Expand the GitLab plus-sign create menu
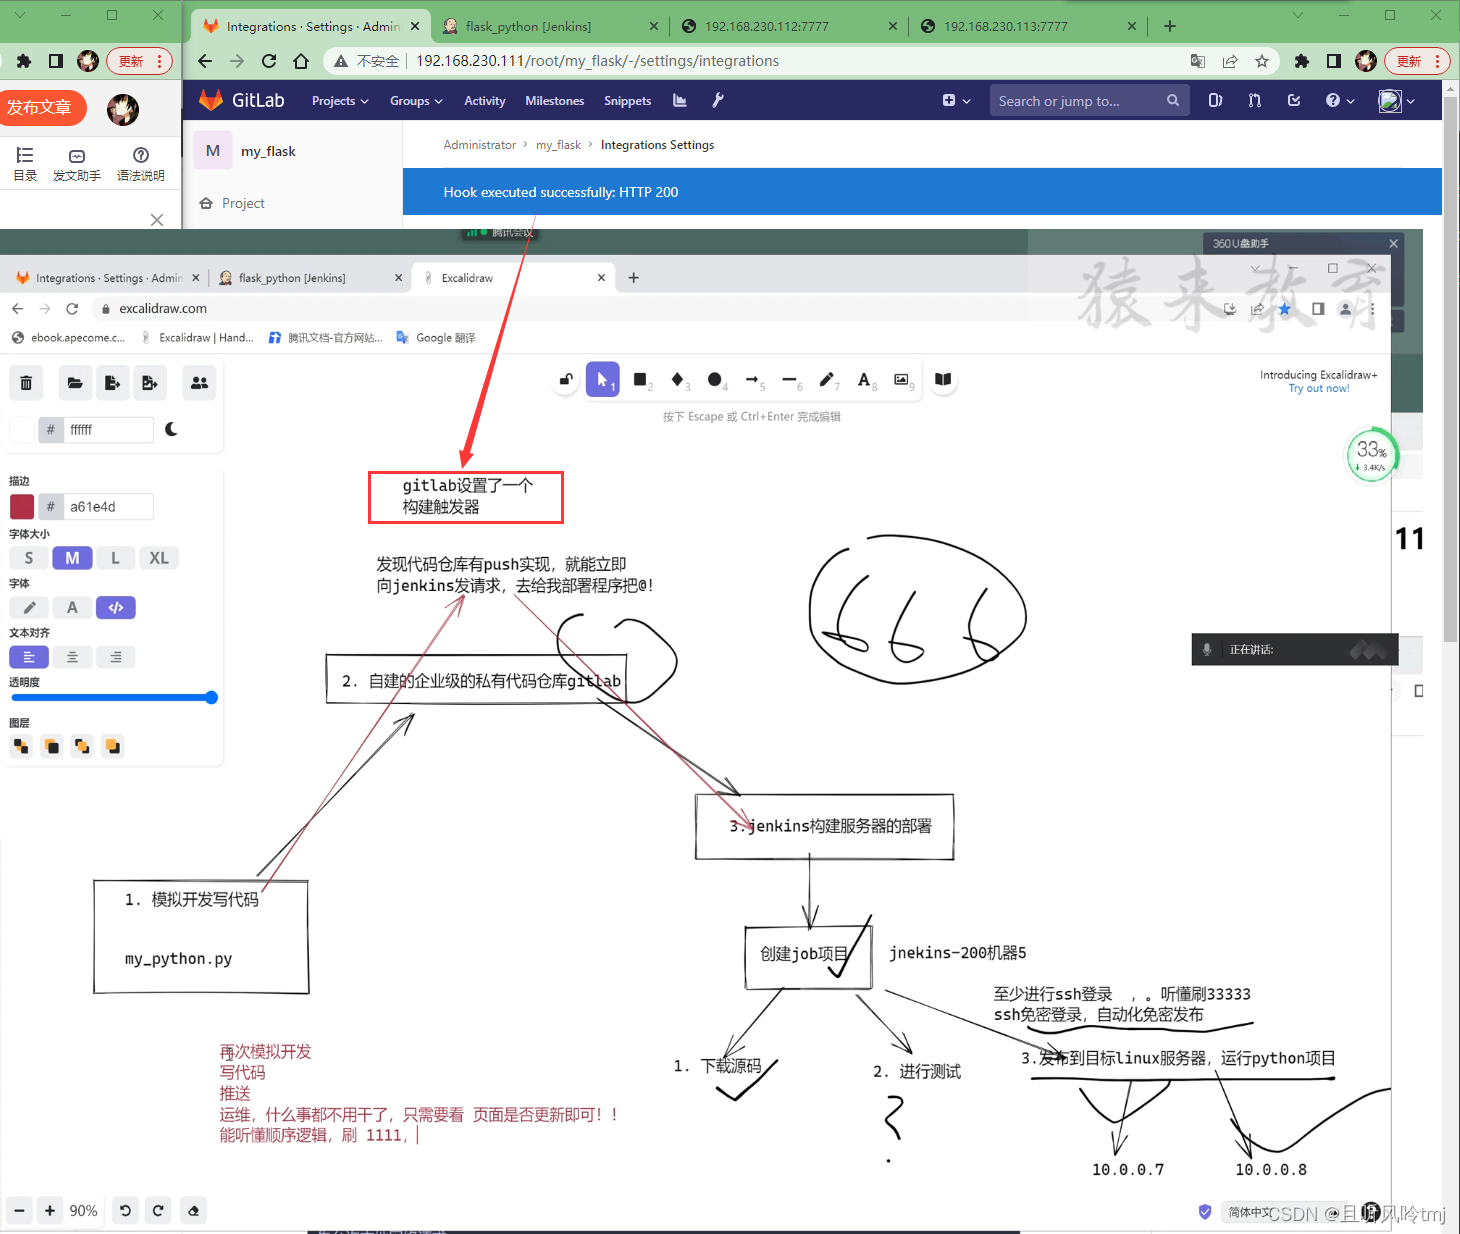The image size is (1460, 1234). (x=949, y=100)
